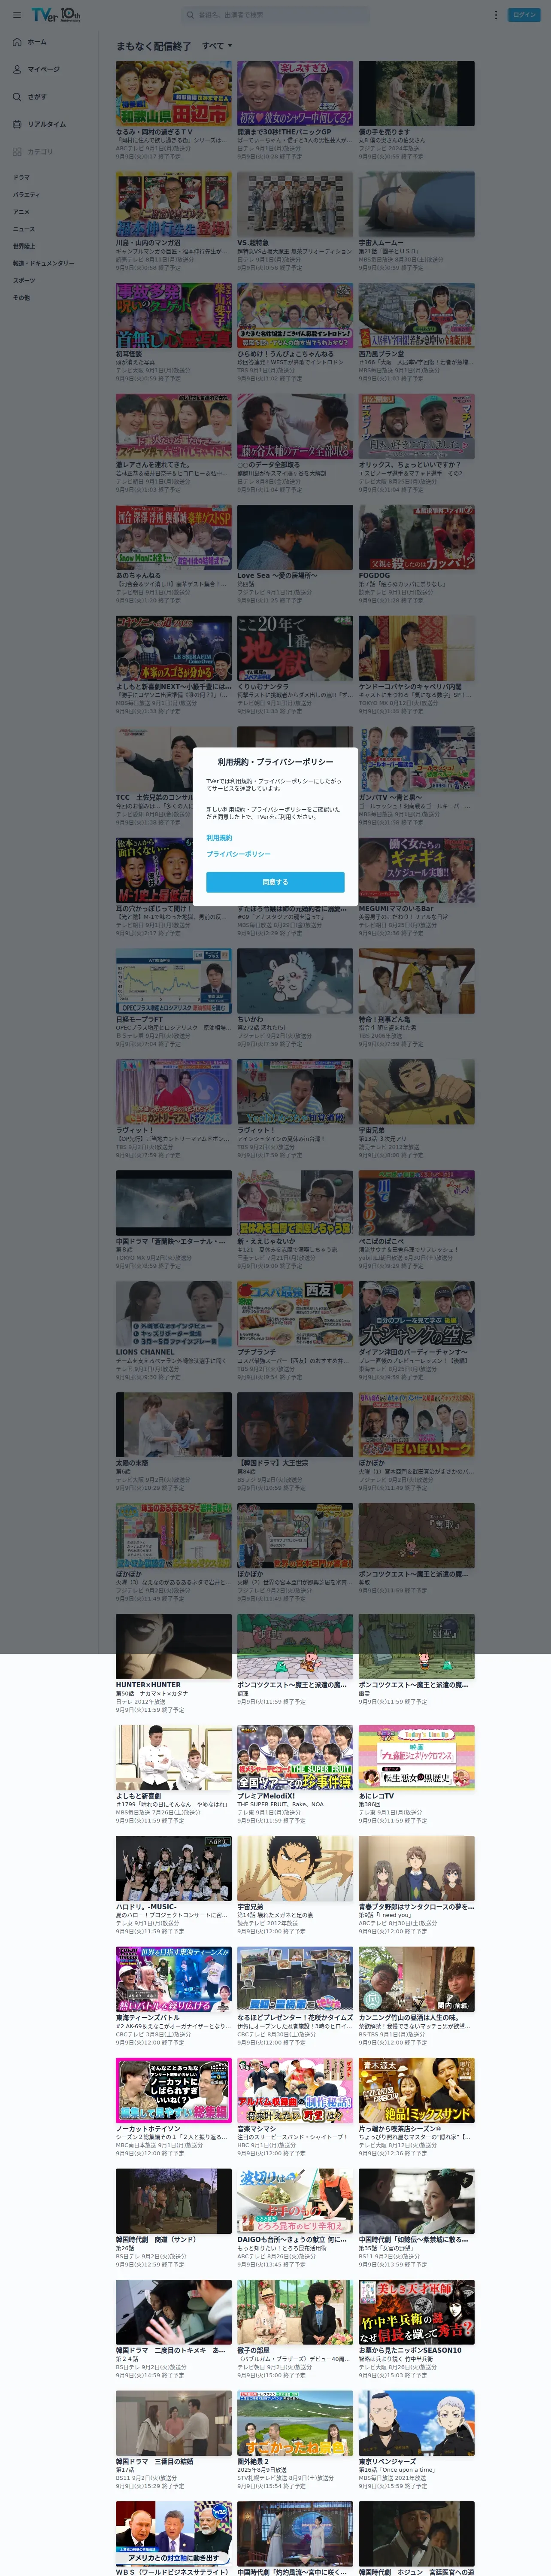Open the WBS ワールドビジネスサテライト thumbnail
The height and width of the screenshot is (2576, 551).
click(x=173, y=2534)
